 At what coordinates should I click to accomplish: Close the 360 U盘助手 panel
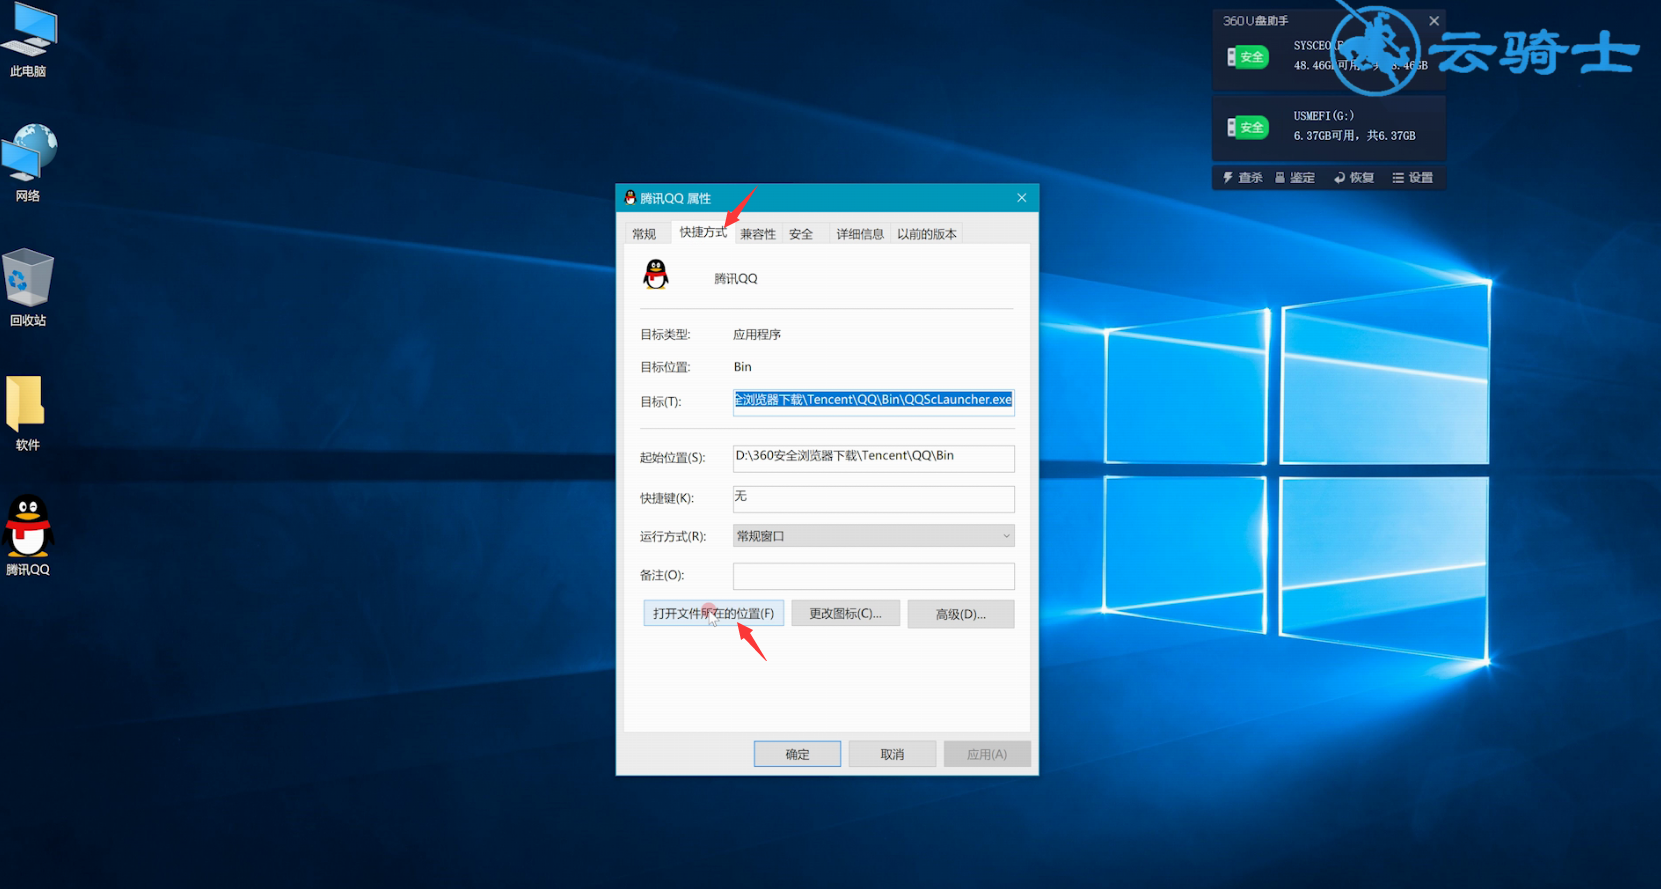(1434, 20)
